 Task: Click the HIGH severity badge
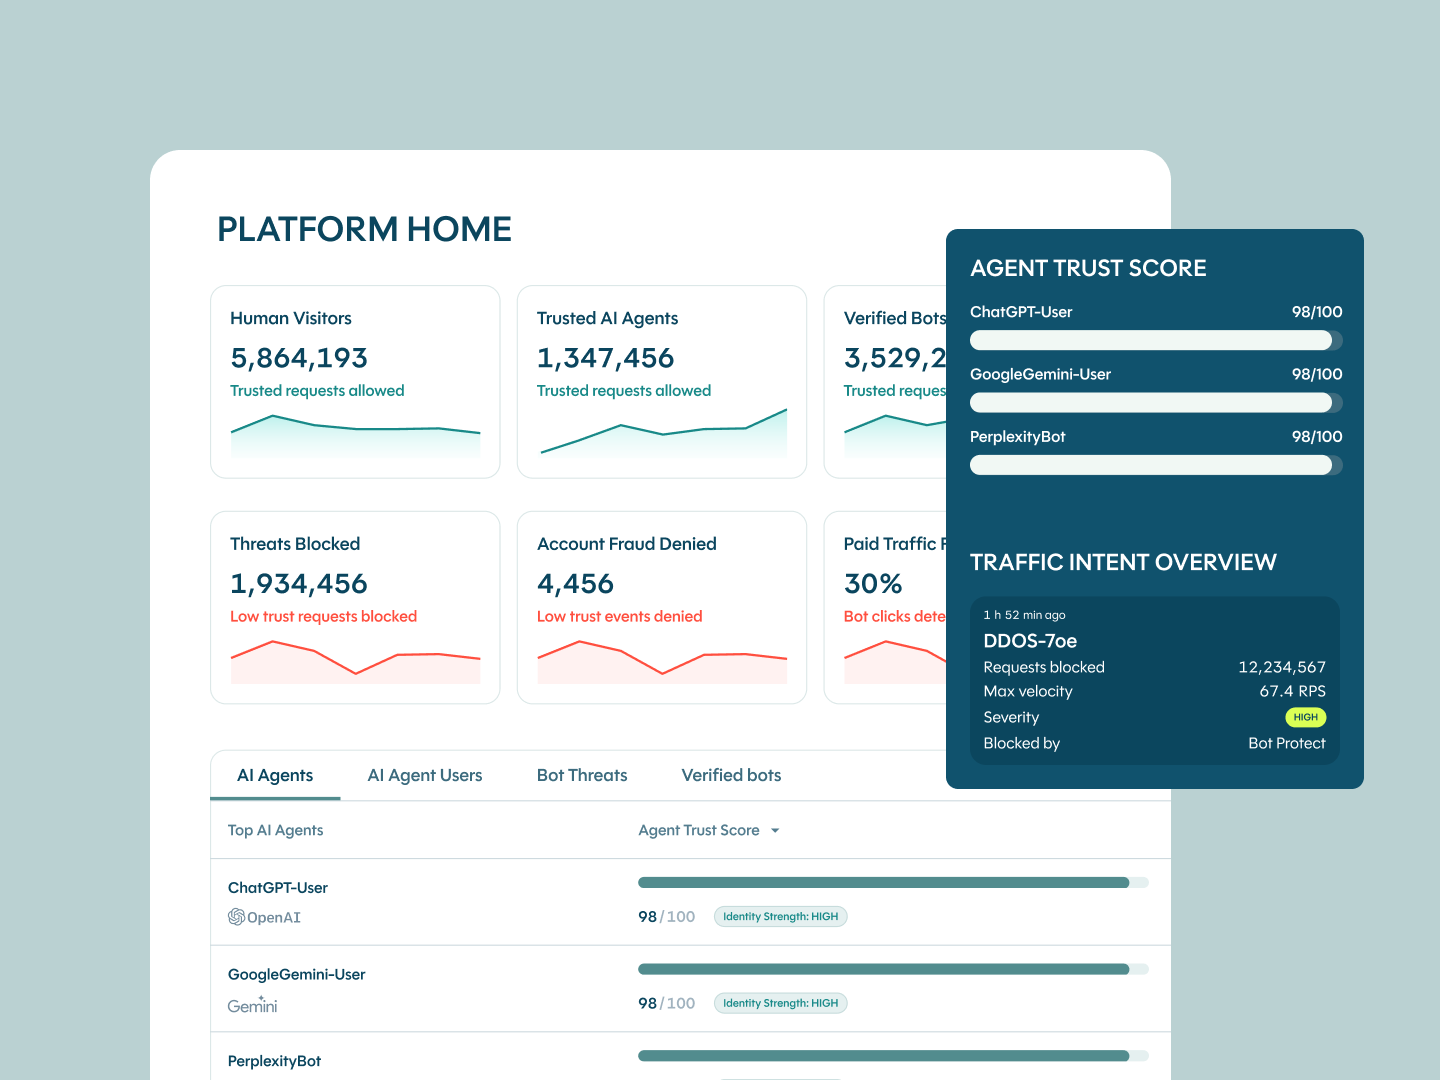coord(1306,717)
